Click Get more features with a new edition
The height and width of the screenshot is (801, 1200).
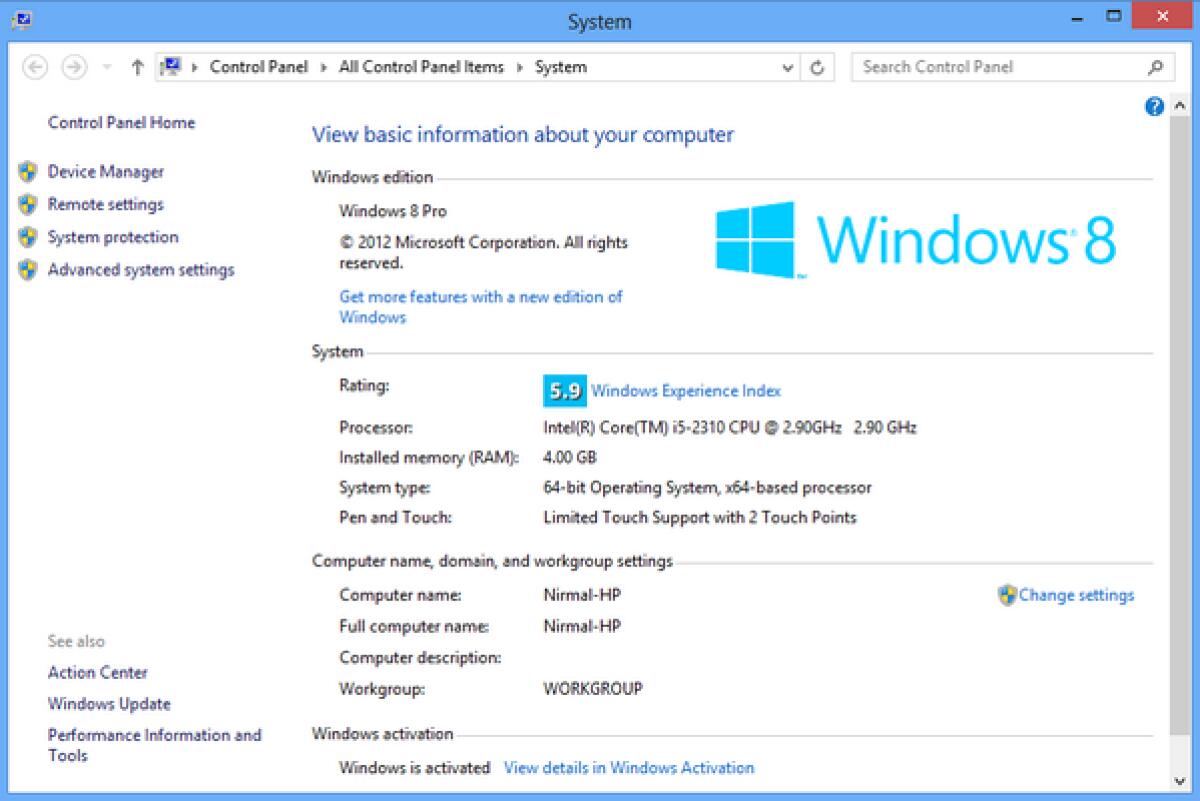pyautogui.click(x=480, y=297)
